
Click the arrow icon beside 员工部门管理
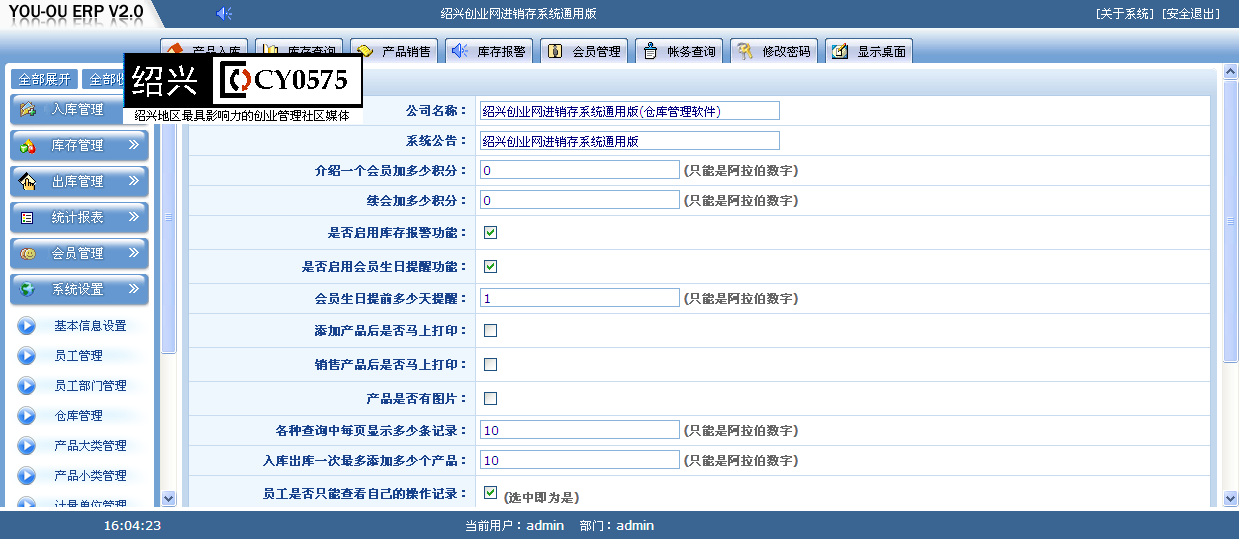[27, 385]
